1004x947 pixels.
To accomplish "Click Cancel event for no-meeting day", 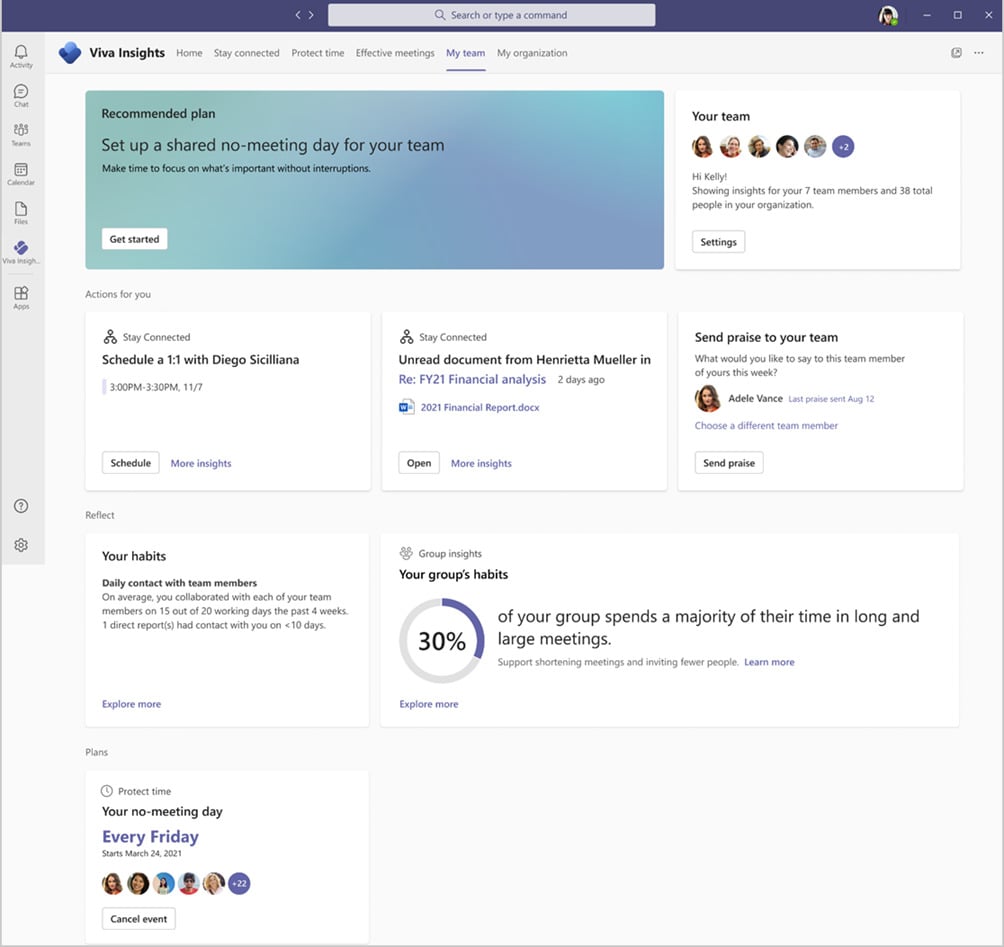I will pos(138,918).
